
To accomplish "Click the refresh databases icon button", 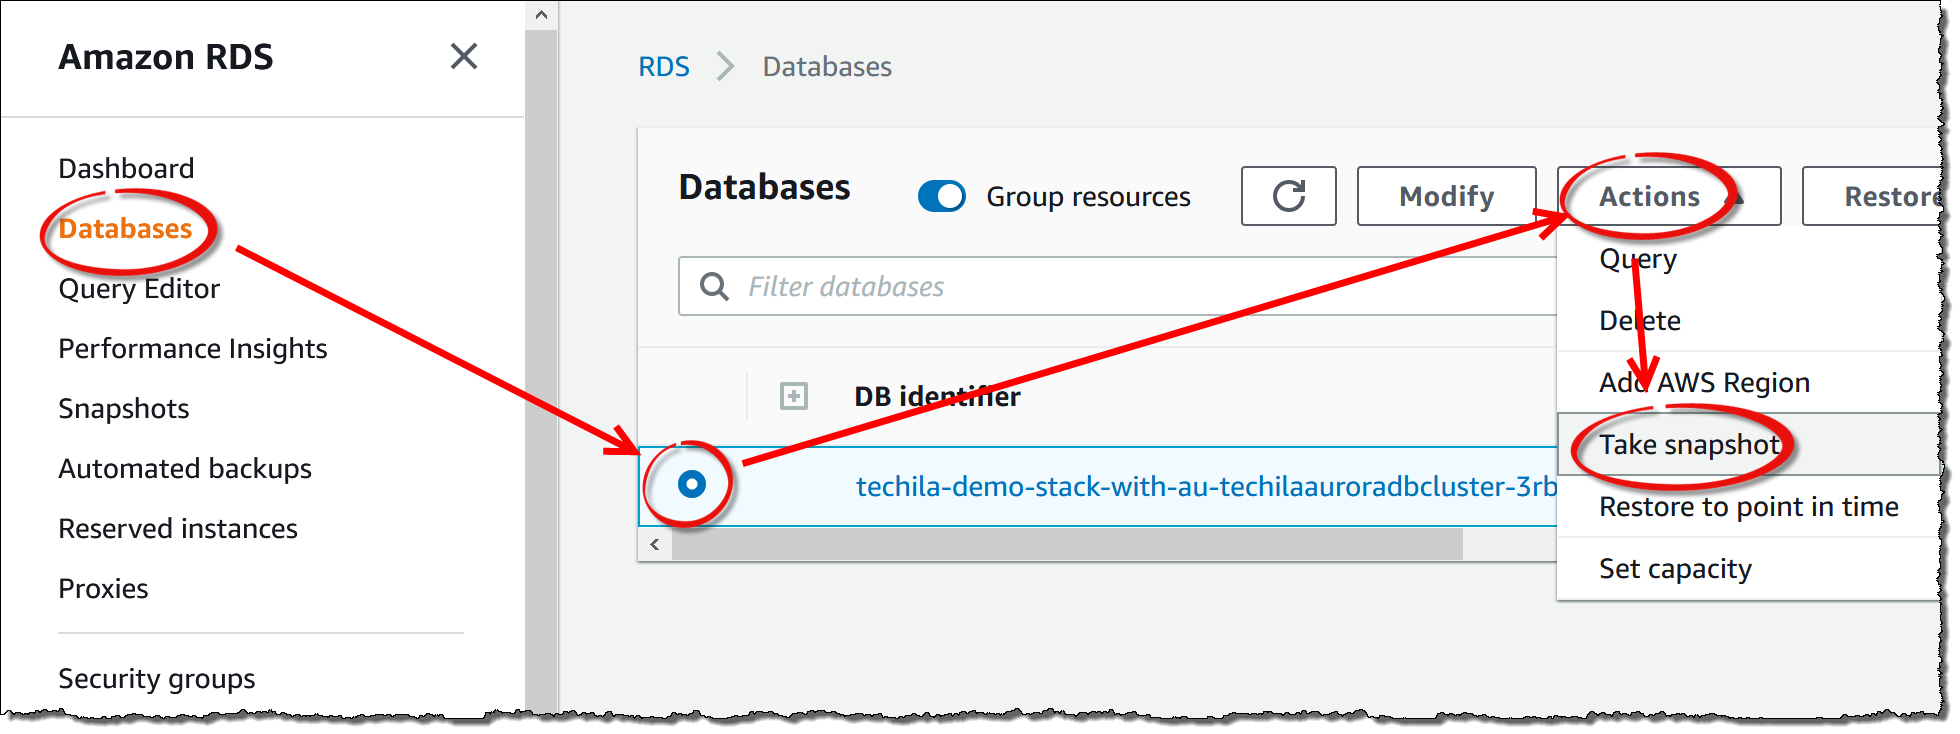I will coord(1288,196).
